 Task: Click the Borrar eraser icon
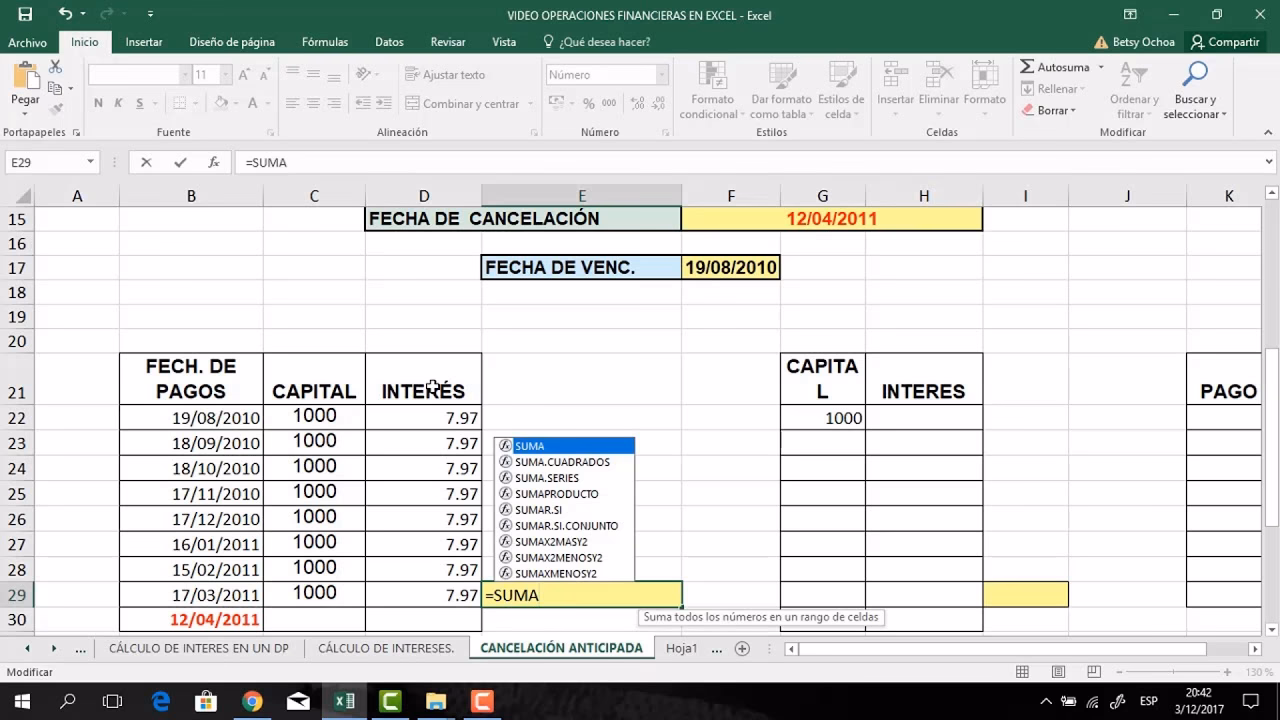(x=1028, y=110)
